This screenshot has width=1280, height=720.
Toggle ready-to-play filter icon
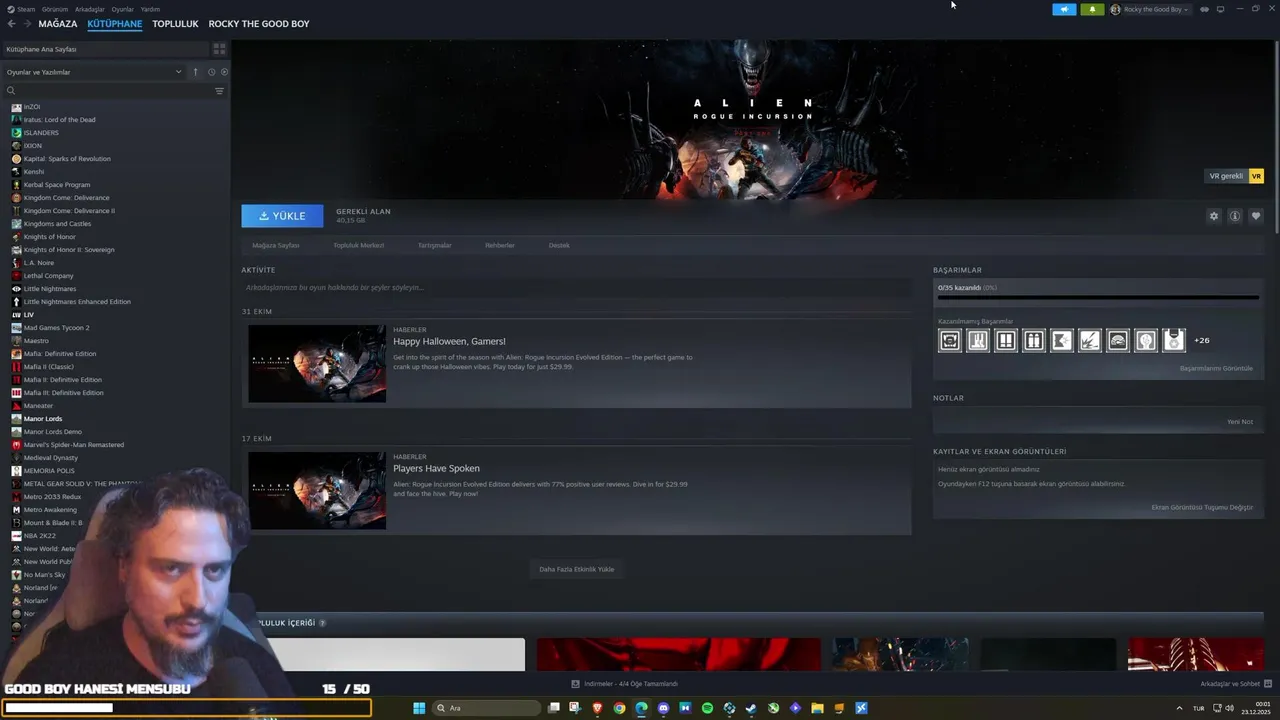pos(224,72)
